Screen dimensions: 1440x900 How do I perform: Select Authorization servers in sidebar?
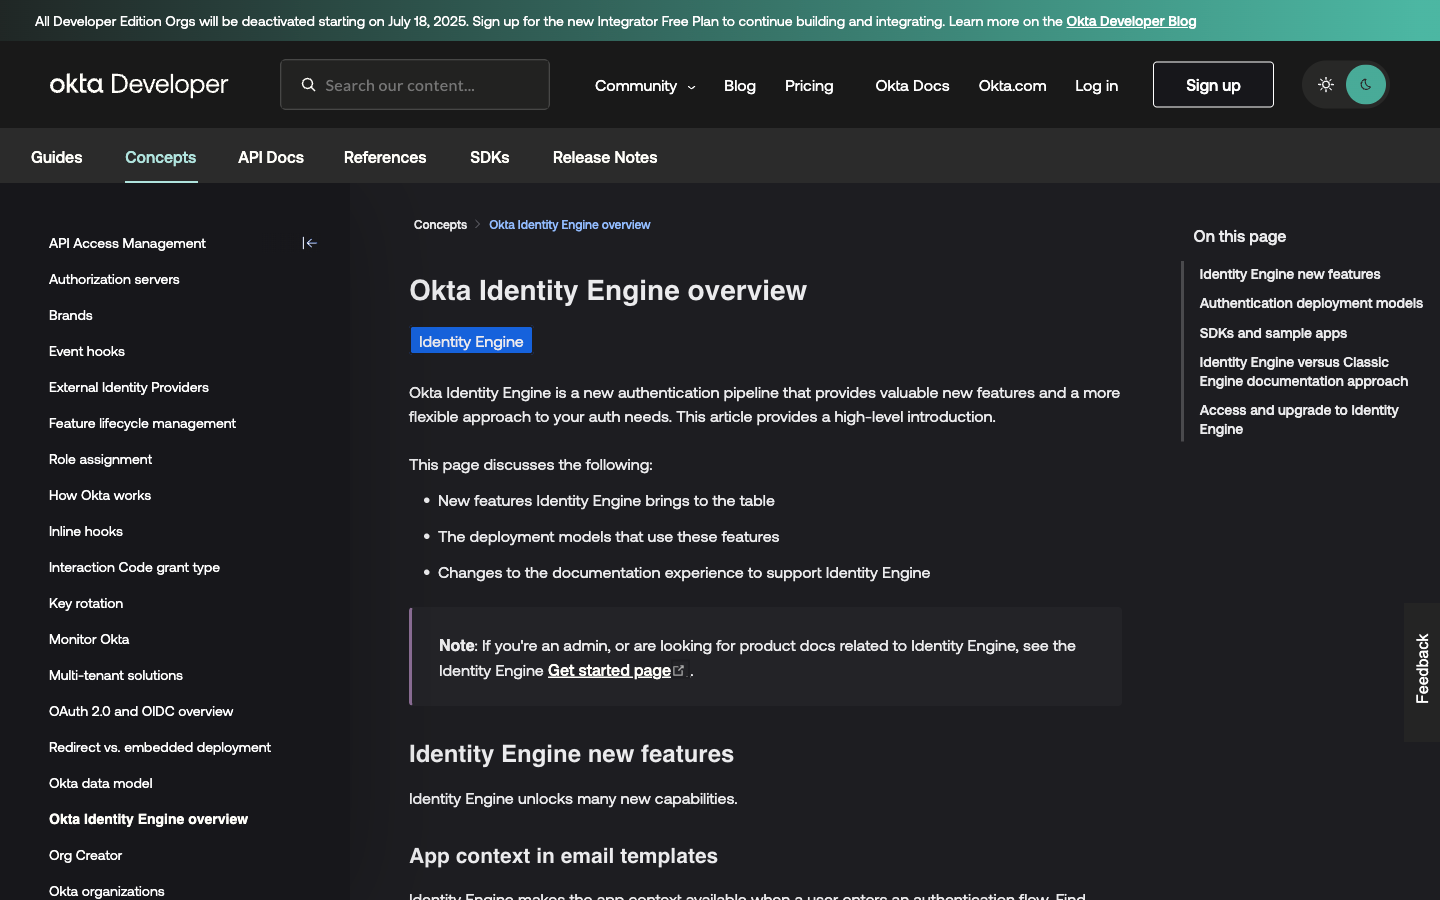point(114,279)
